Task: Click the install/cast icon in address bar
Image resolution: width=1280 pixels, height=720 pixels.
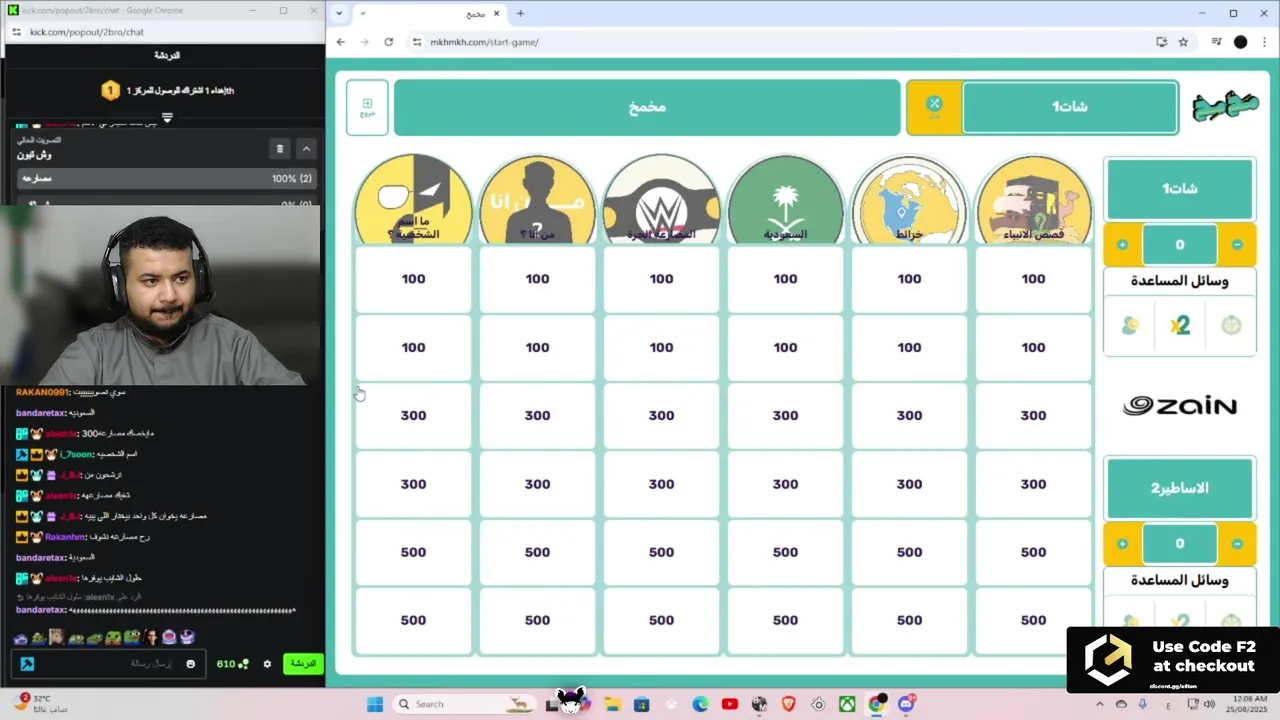Action: click(1161, 42)
